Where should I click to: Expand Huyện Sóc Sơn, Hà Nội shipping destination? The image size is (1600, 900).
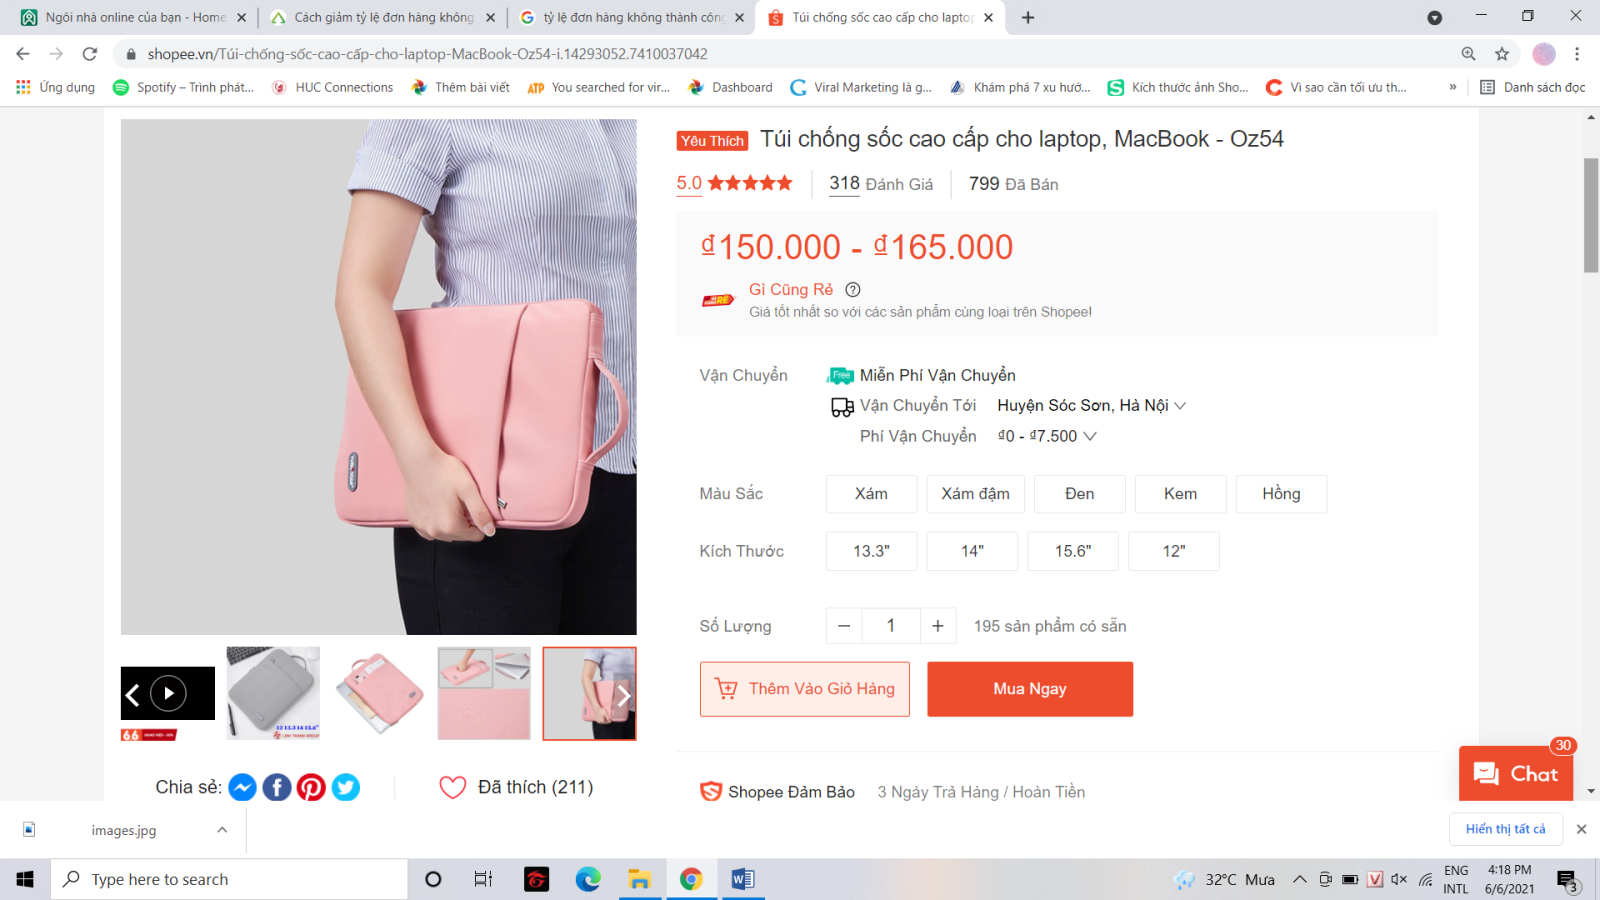tap(1092, 406)
